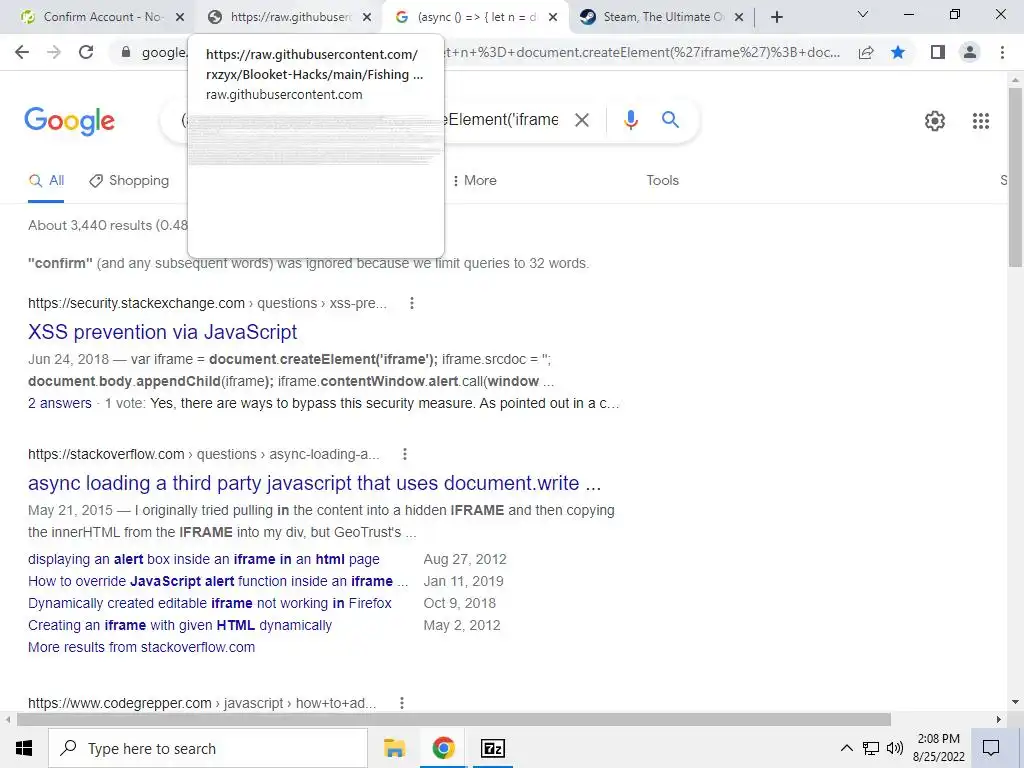Open network status tray icon
The width and height of the screenshot is (1024, 768).
coord(871,748)
